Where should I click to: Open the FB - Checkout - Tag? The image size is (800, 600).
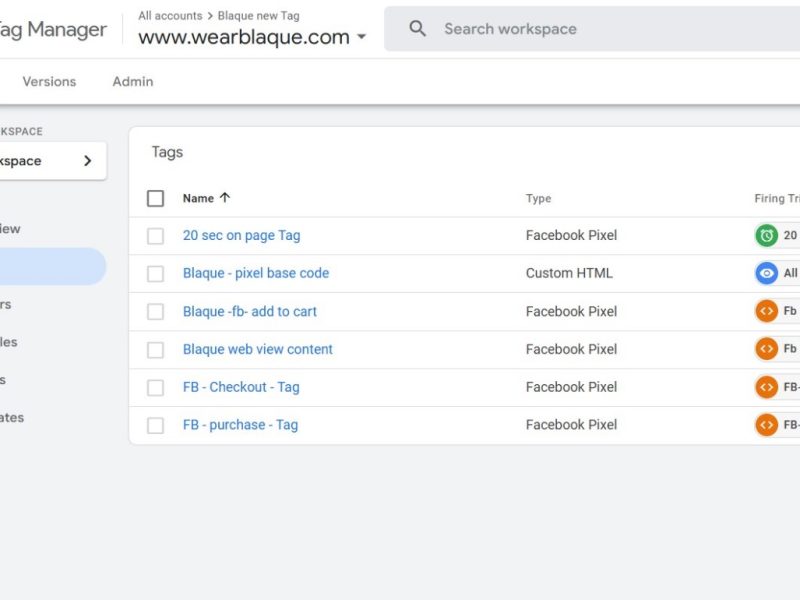pos(241,387)
